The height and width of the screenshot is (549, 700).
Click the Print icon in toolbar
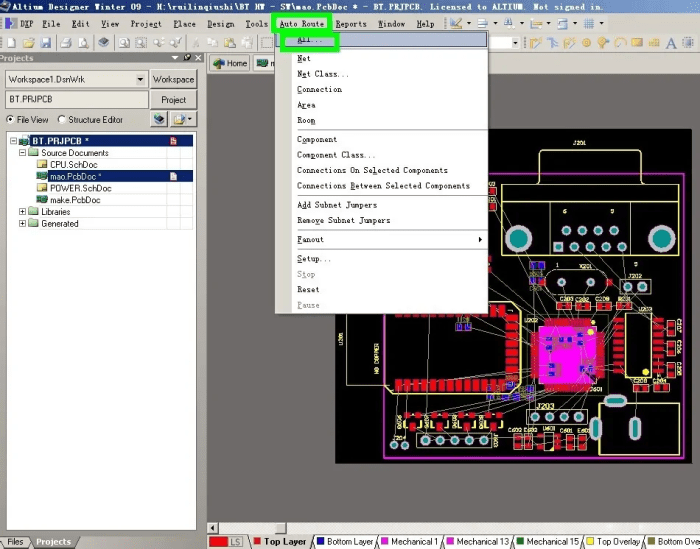coord(65,43)
